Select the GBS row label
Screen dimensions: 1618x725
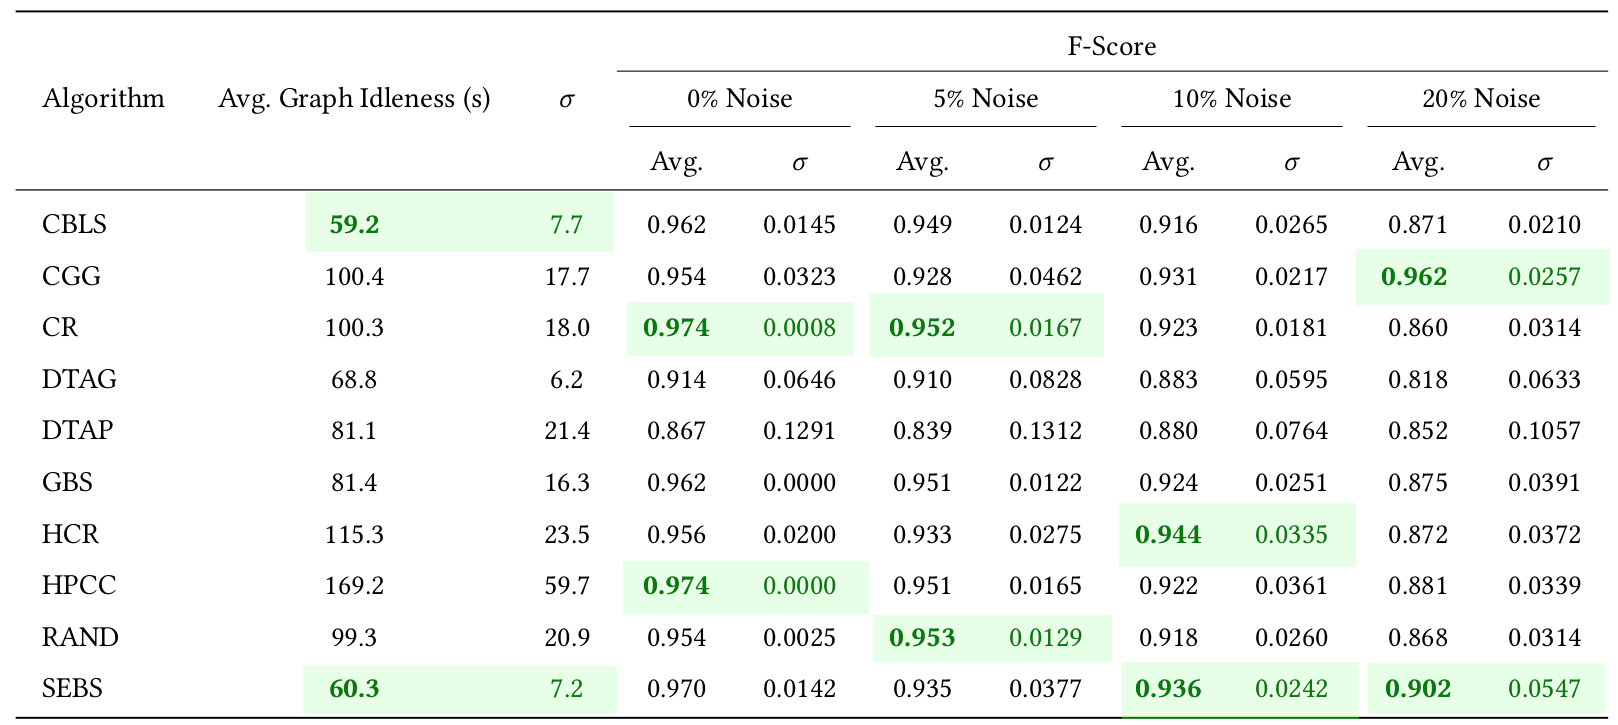(67, 483)
